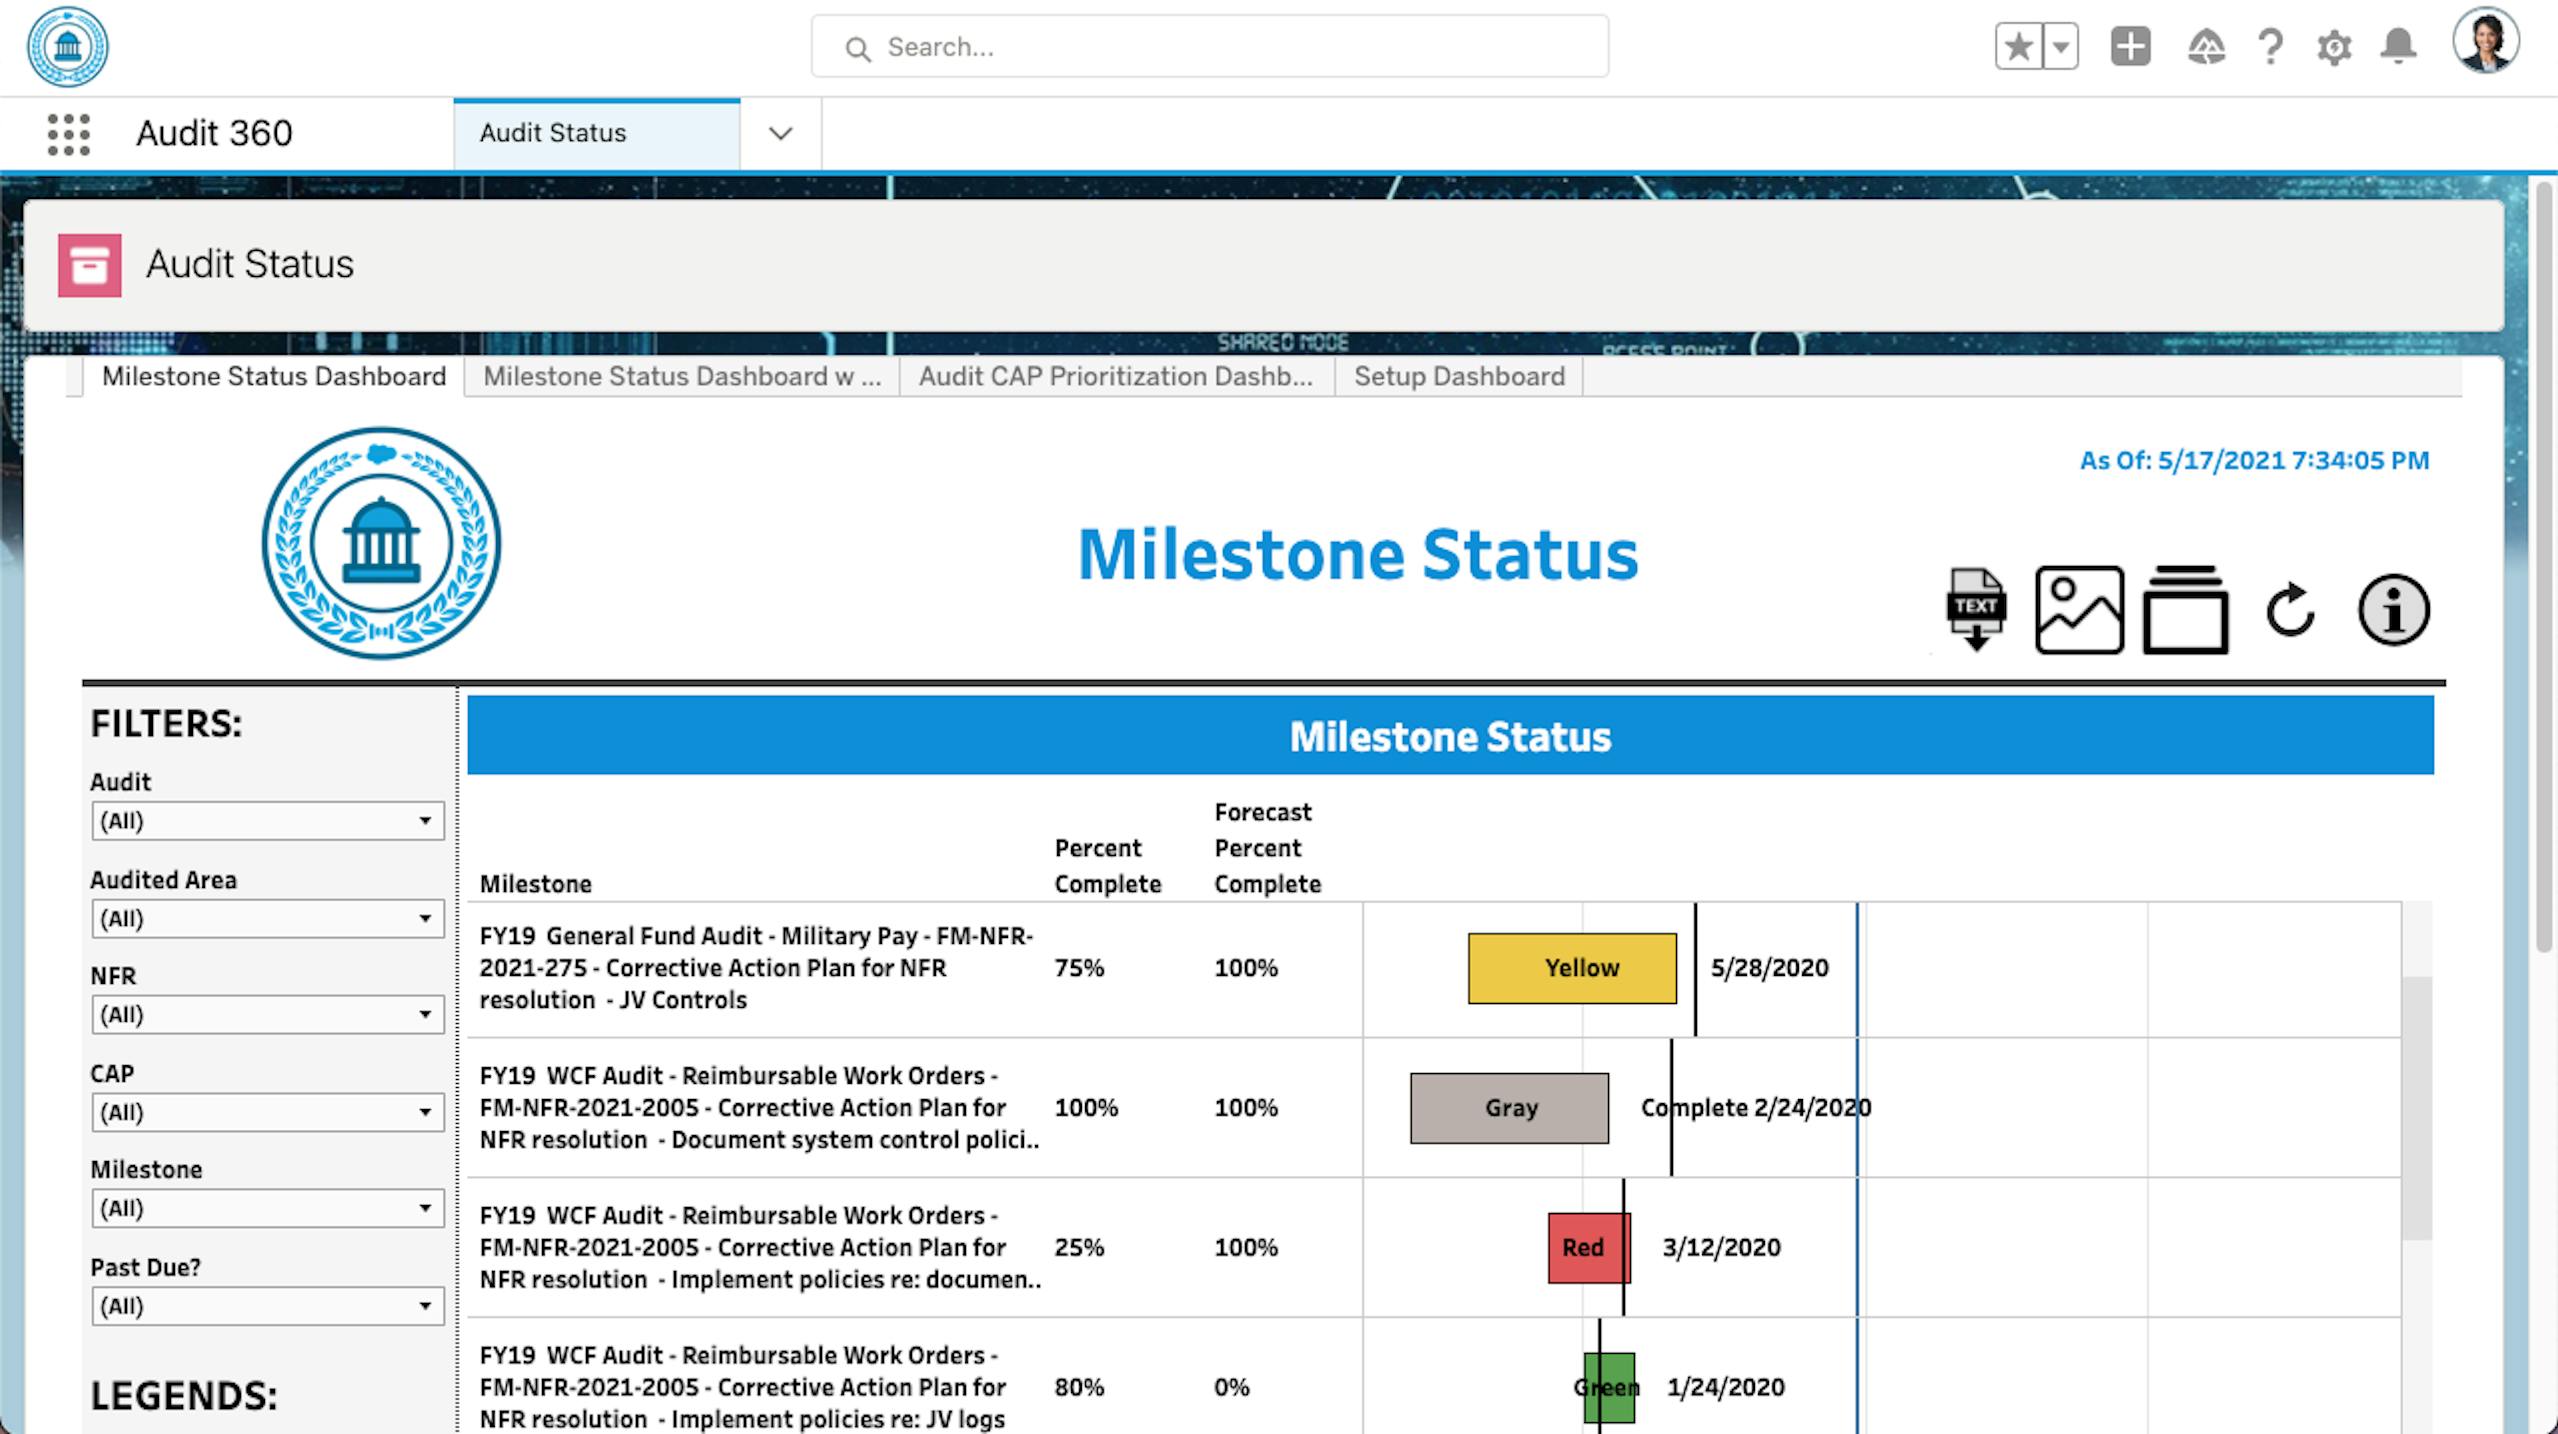This screenshot has width=2558, height=1434.
Task: Open the App Launcher grid icon
Action: (x=68, y=133)
